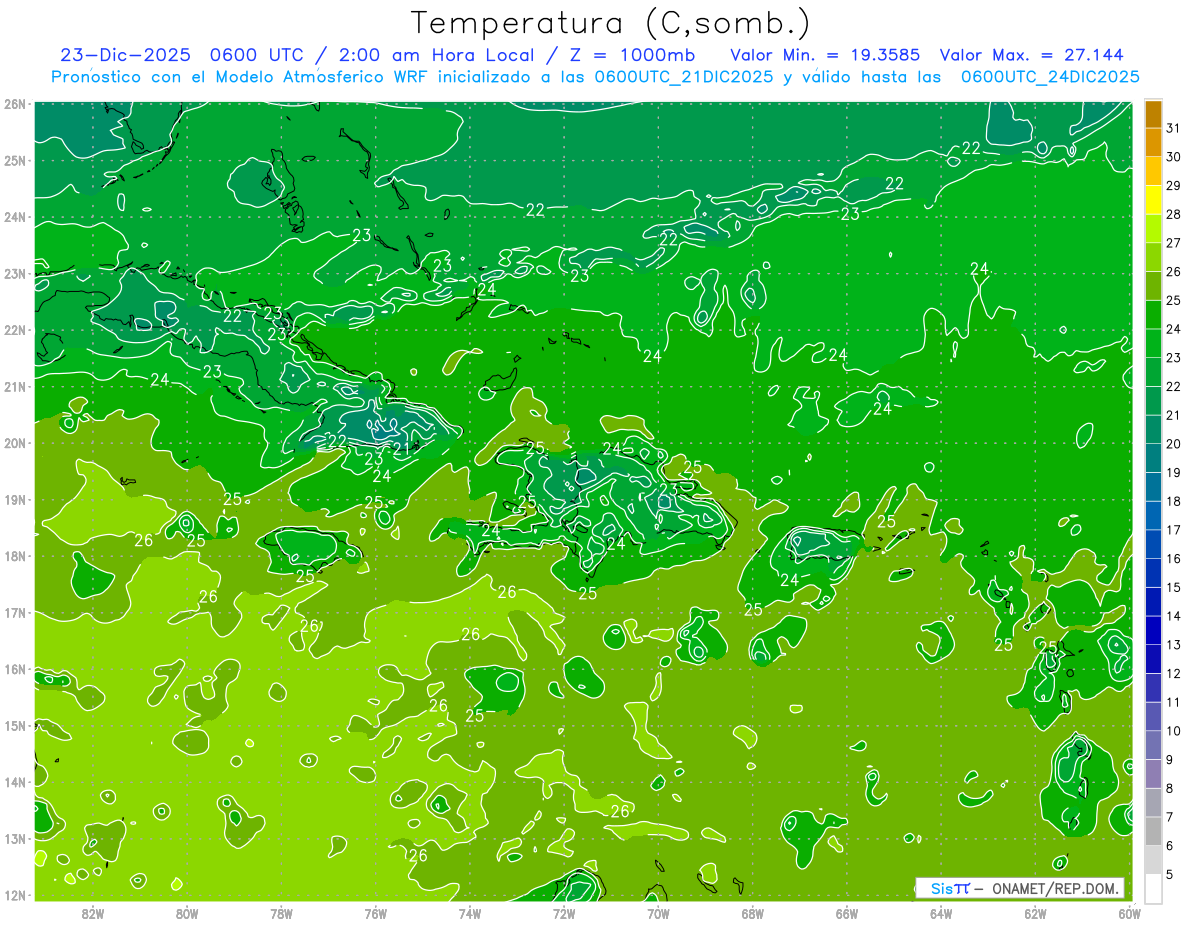
Task: Click the latitude axis label "26N"
Action: click(15, 104)
